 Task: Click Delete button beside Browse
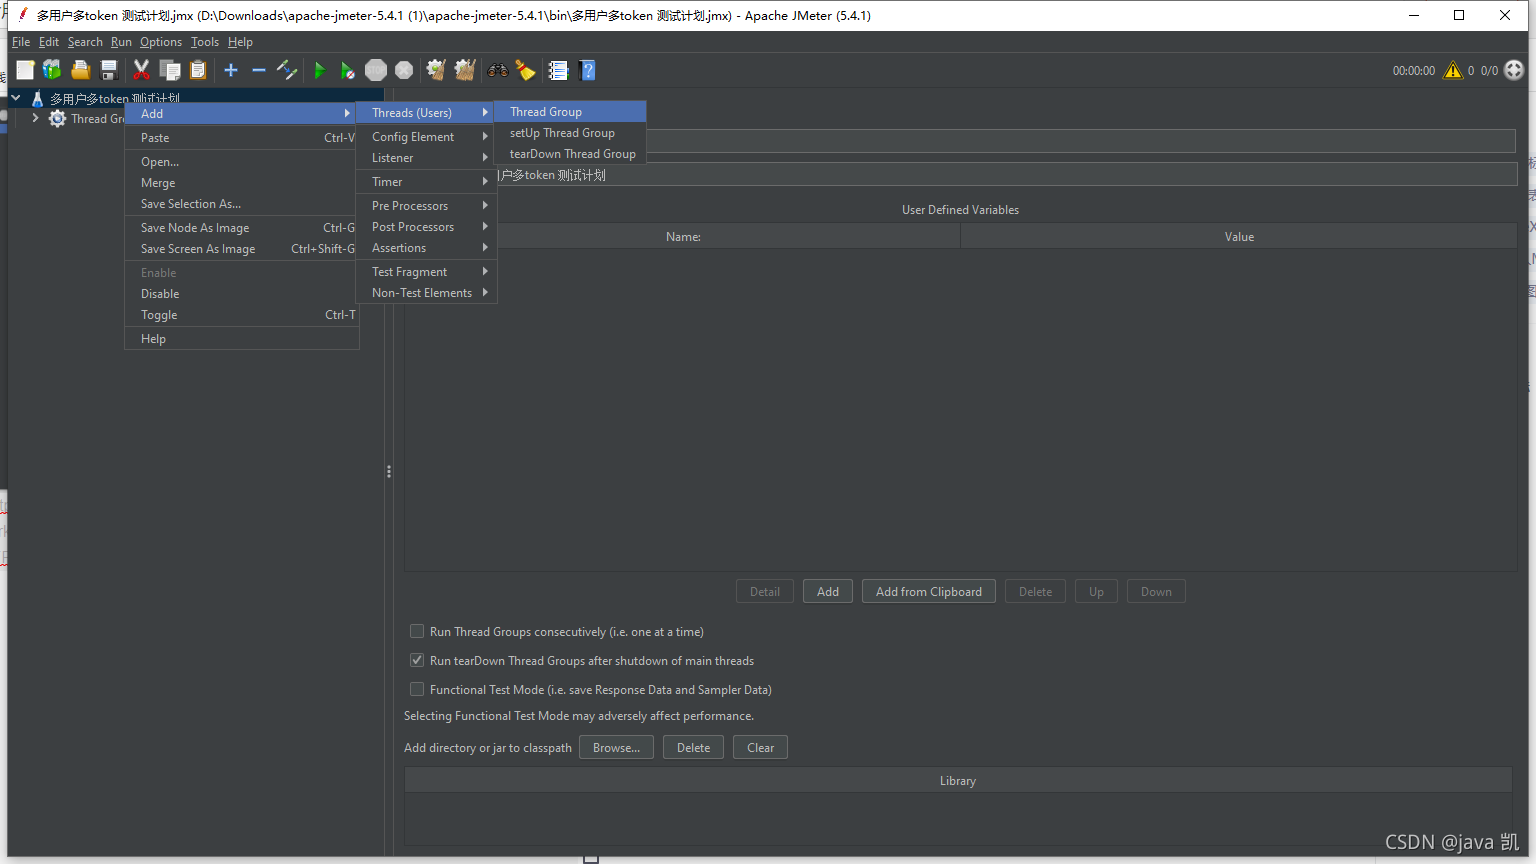pos(693,748)
